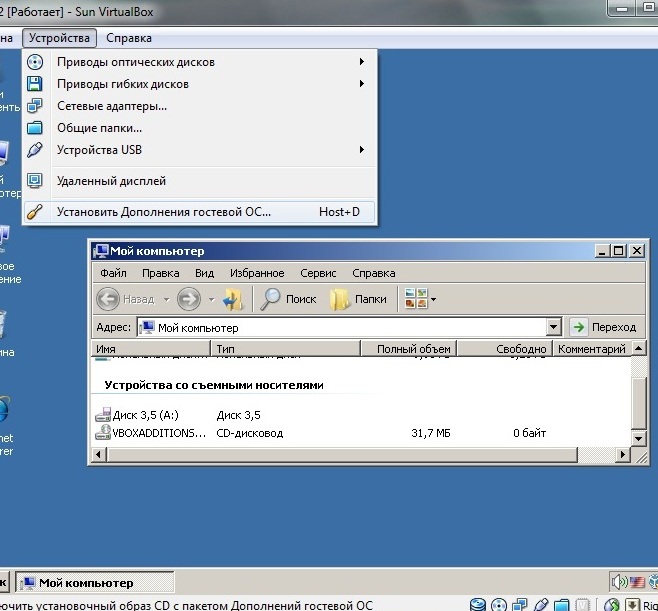Open the Устройства menu in VirtualBox
The image size is (658, 611).
(59, 38)
